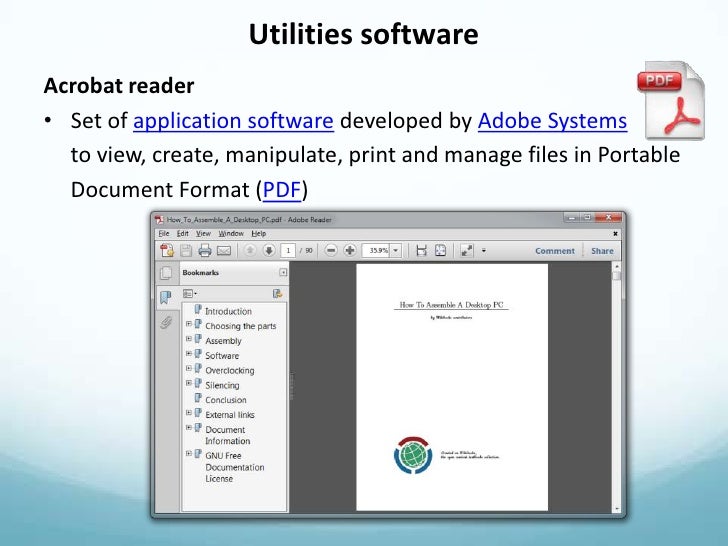Select the External links bookmark
Image resolution: width=728 pixels, height=546 pixels.
(x=230, y=415)
